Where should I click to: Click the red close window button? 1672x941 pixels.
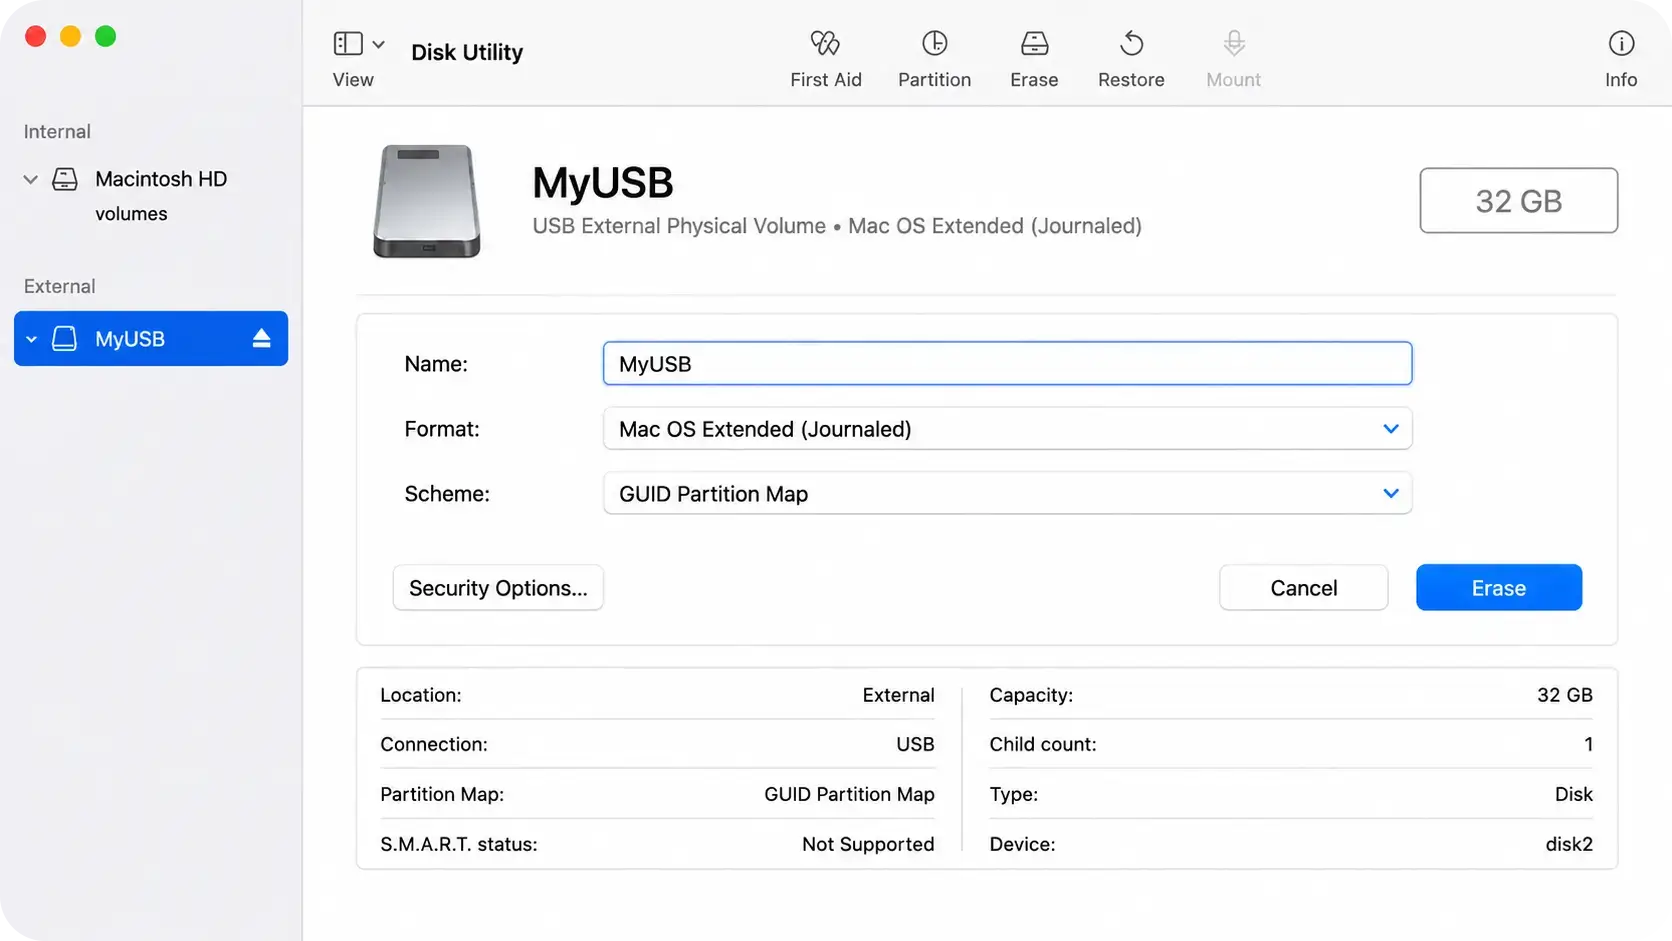[x=36, y=36]
